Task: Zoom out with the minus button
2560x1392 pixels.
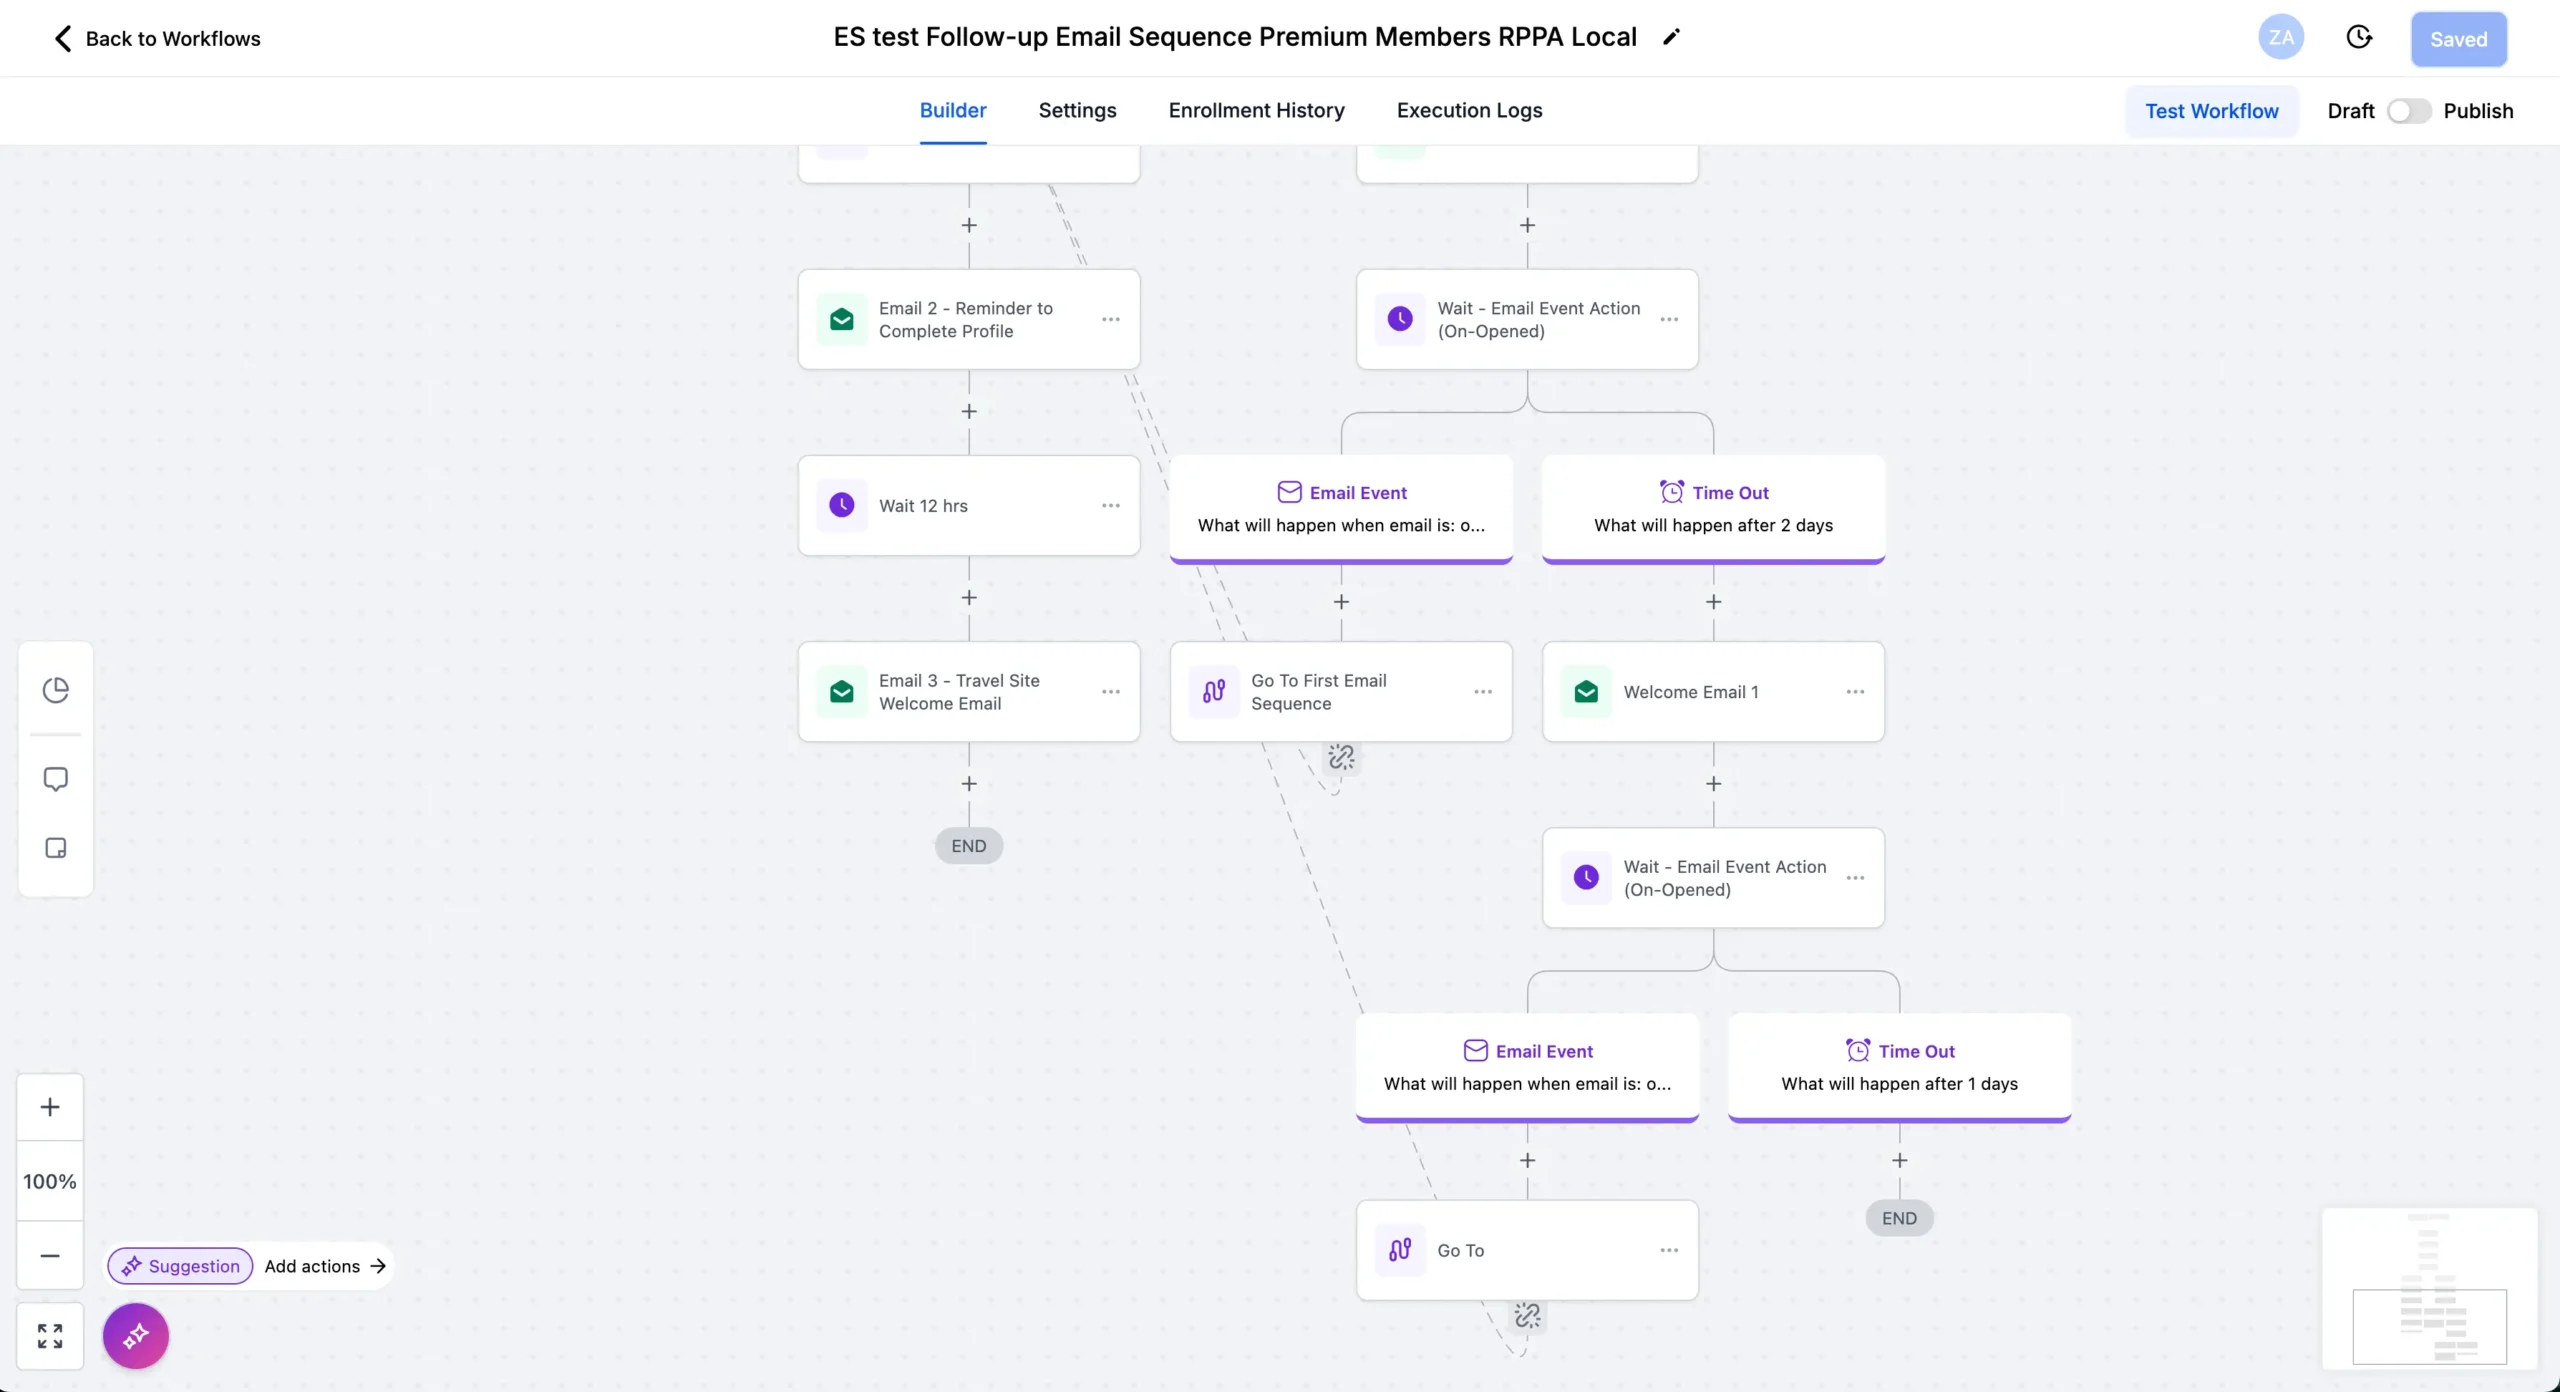Action: [x=50, y=1256]
